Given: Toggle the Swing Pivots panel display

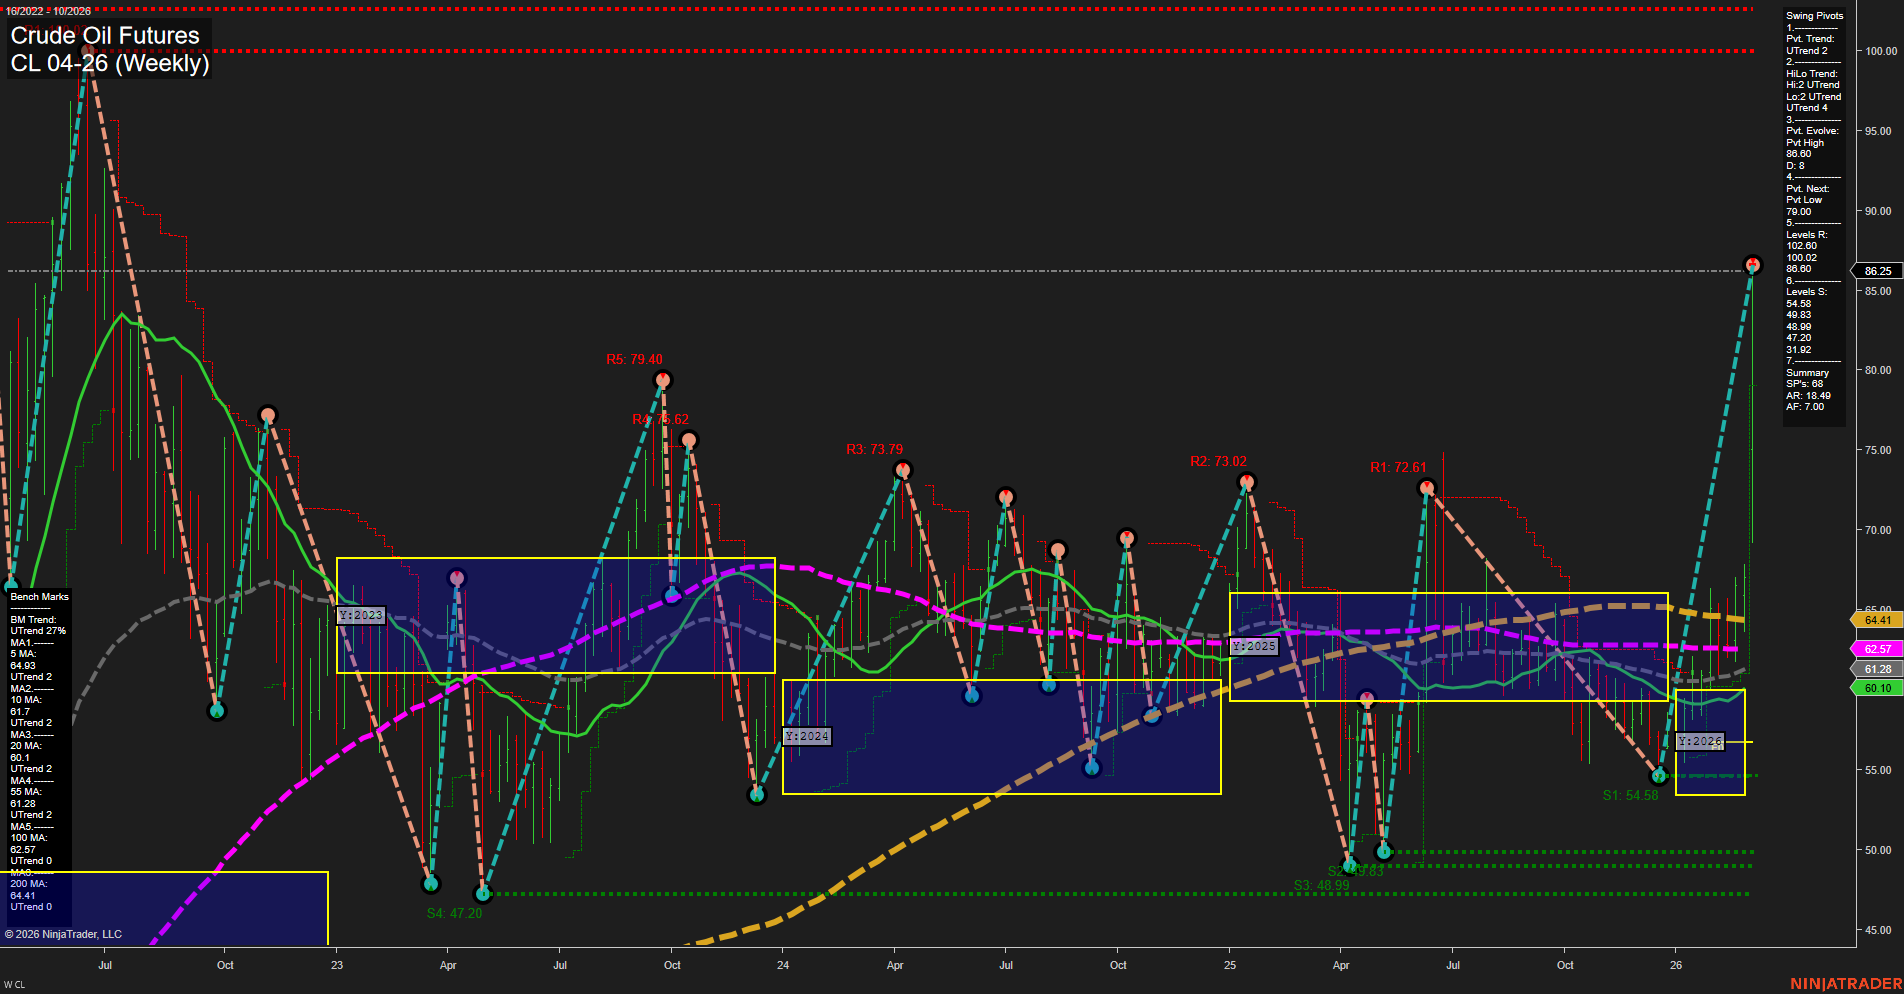Looking at the screenshot, I should pyautogui.click(x=1813, y=15).
